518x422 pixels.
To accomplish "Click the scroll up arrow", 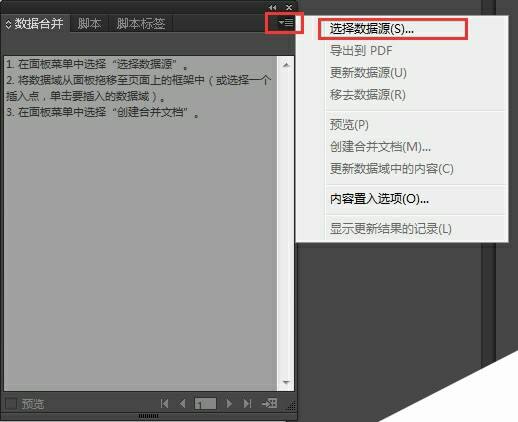I will (x=286, y=65).
